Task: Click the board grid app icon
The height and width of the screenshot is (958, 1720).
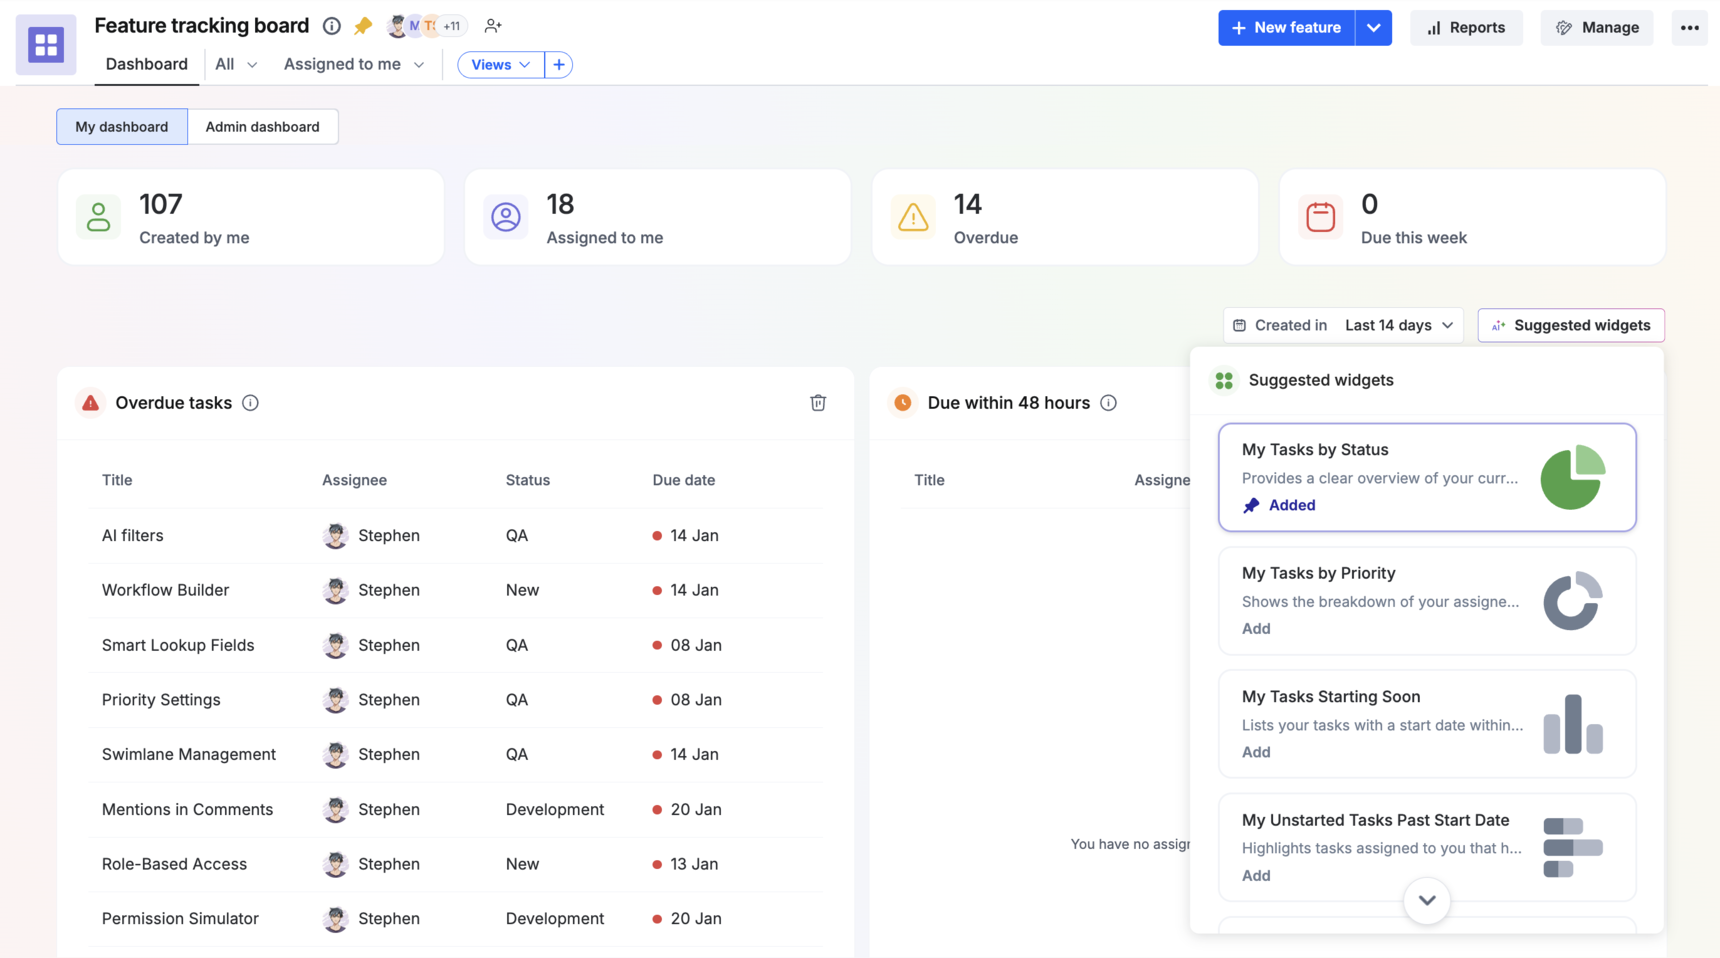Action: (x=46, y=45)
